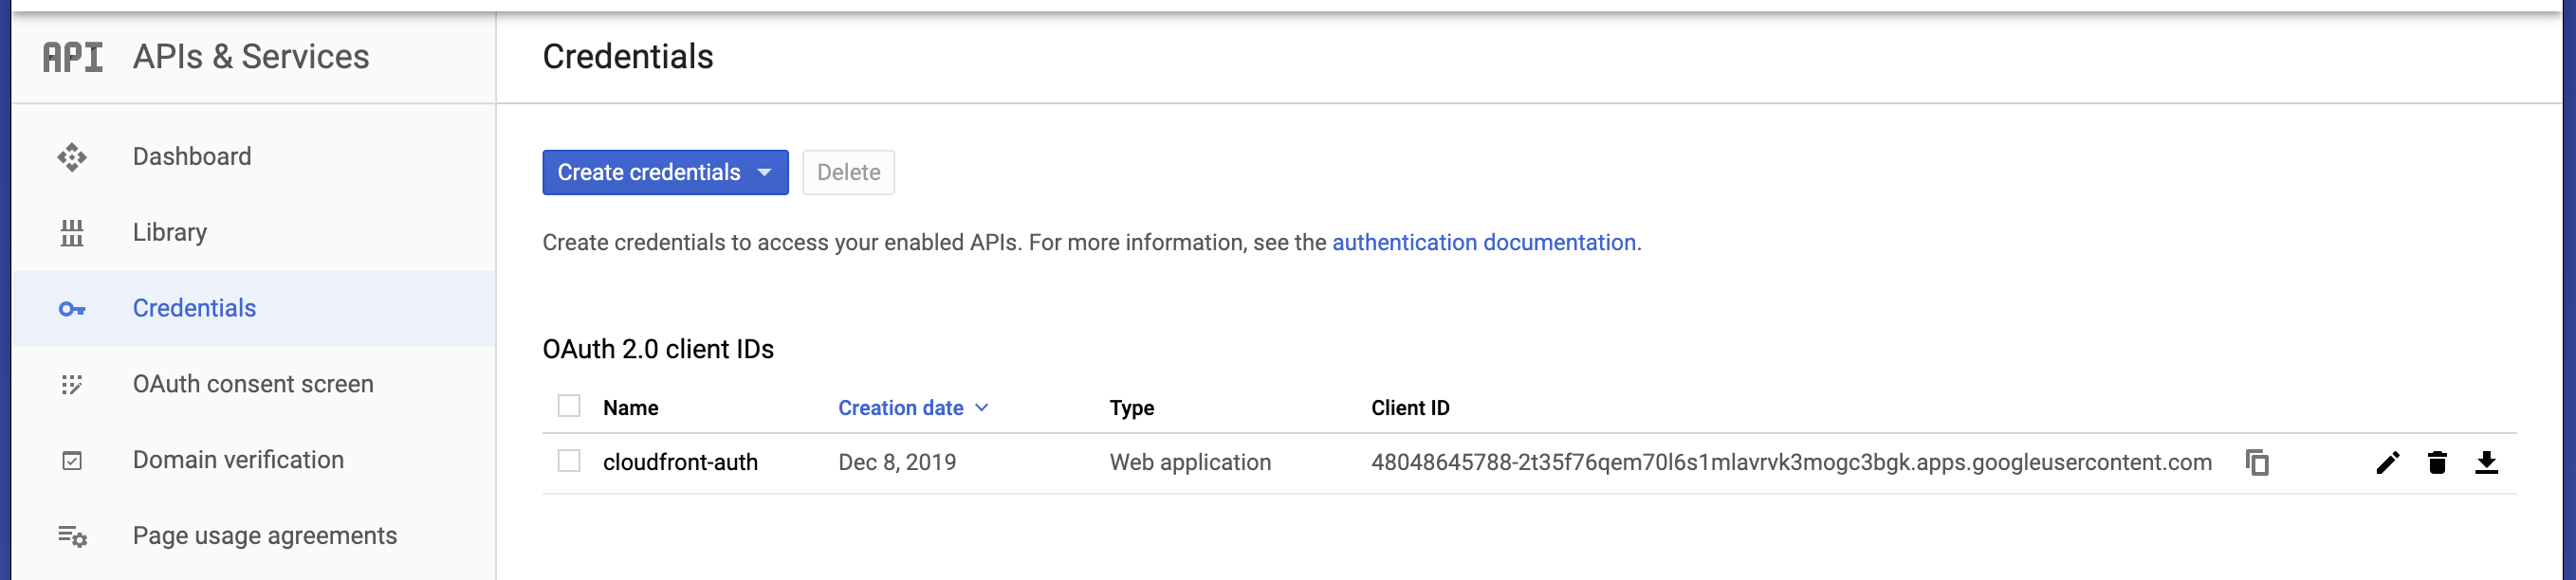Open the authentication documentation link
Viewport: 2576px width, 580px height.
coord(1484,243)
